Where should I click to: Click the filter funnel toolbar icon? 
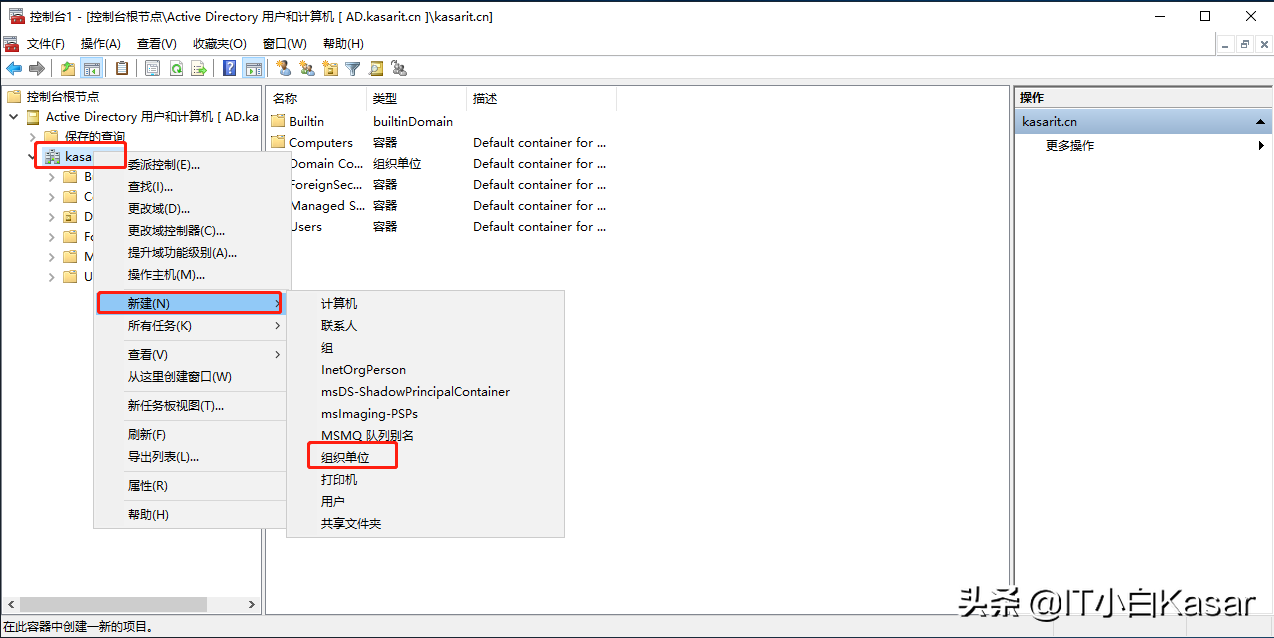[x=353, y=68]
